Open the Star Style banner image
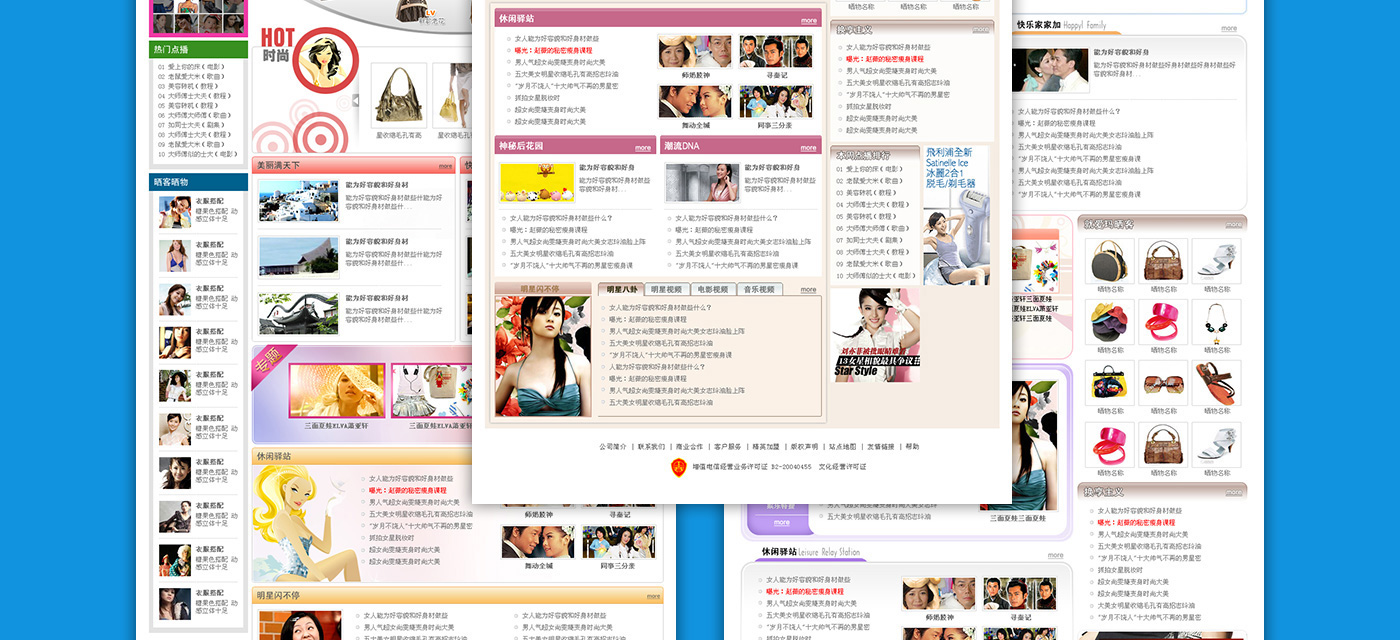 [876, 335]
